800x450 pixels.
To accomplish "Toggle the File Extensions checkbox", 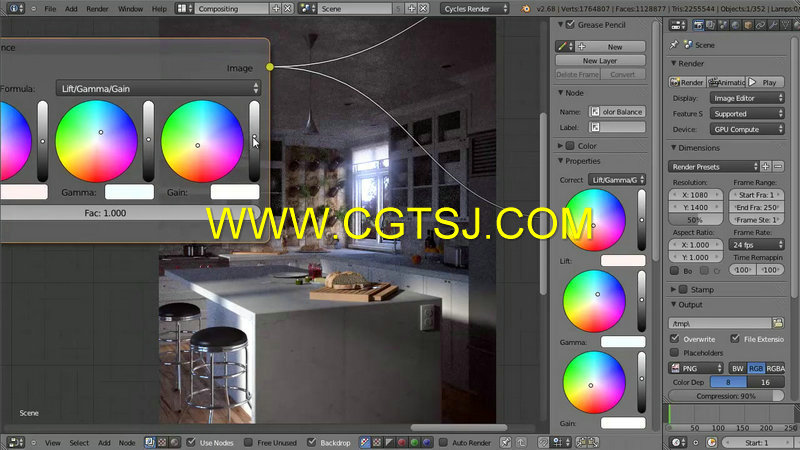I will pos(735,338).
